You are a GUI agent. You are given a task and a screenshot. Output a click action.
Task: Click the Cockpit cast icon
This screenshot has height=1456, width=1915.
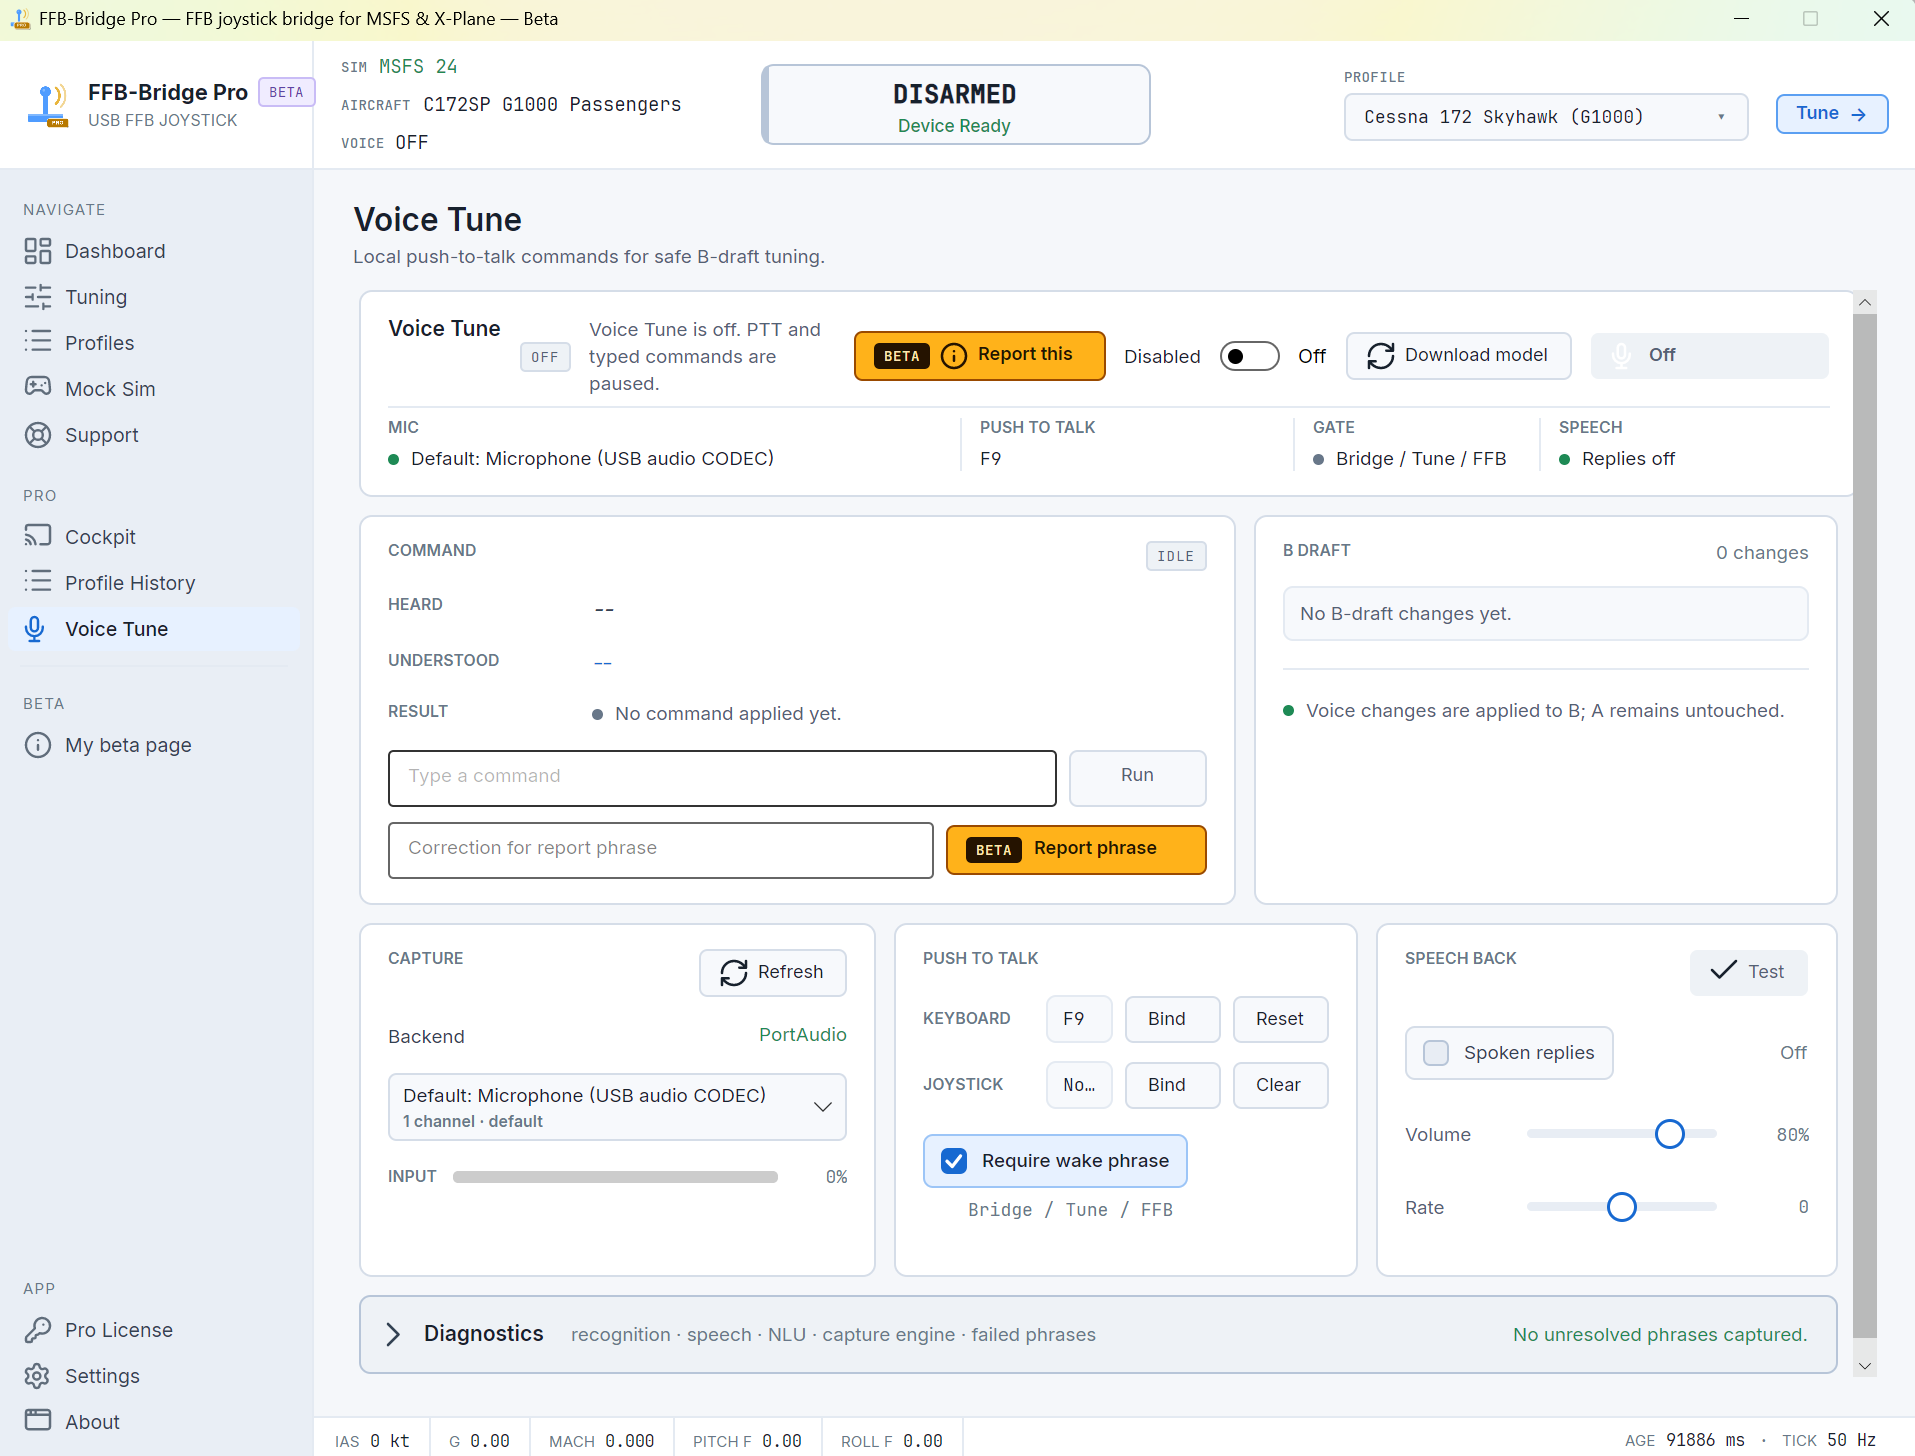pyautogui.click(x=38, y=536)
